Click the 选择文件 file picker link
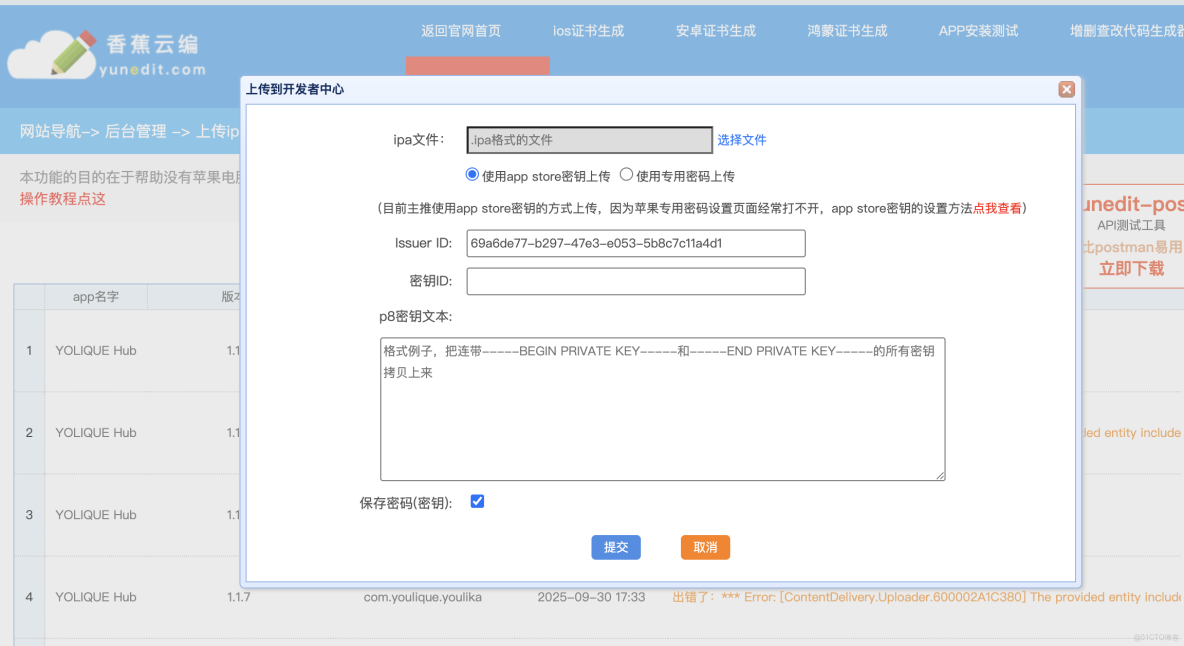The width and height of the screenshot is (1184, 646). [742, 139]
